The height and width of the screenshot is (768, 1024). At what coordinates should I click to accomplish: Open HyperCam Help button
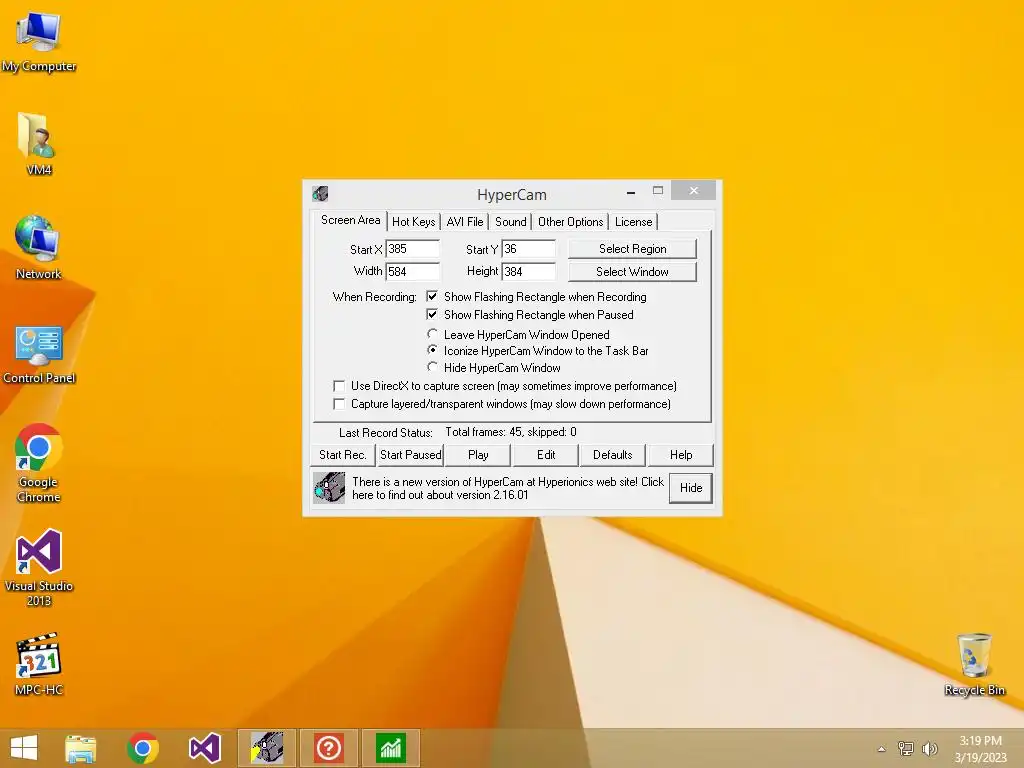[681, 455]
